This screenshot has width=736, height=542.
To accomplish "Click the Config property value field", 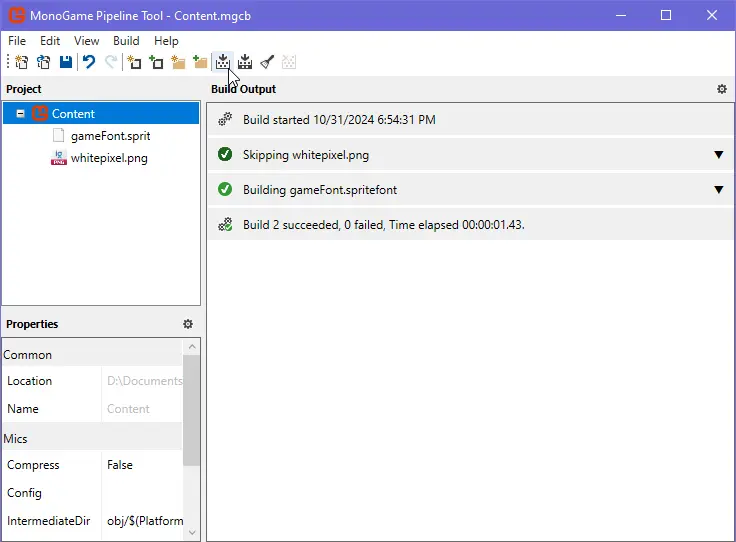I will click(x=142, y=493).
